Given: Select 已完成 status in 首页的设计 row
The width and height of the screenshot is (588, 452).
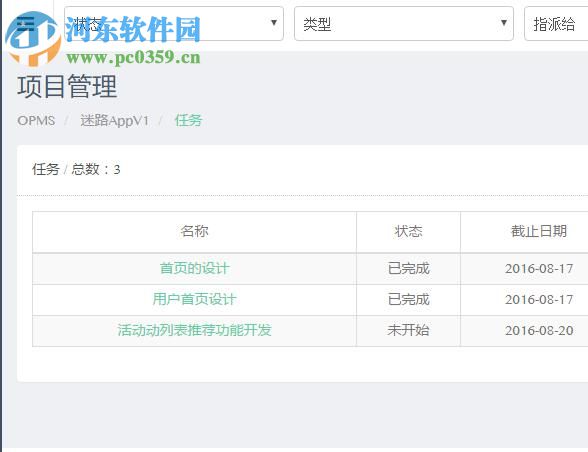Looking at the screenshot, I should [408, 269].
